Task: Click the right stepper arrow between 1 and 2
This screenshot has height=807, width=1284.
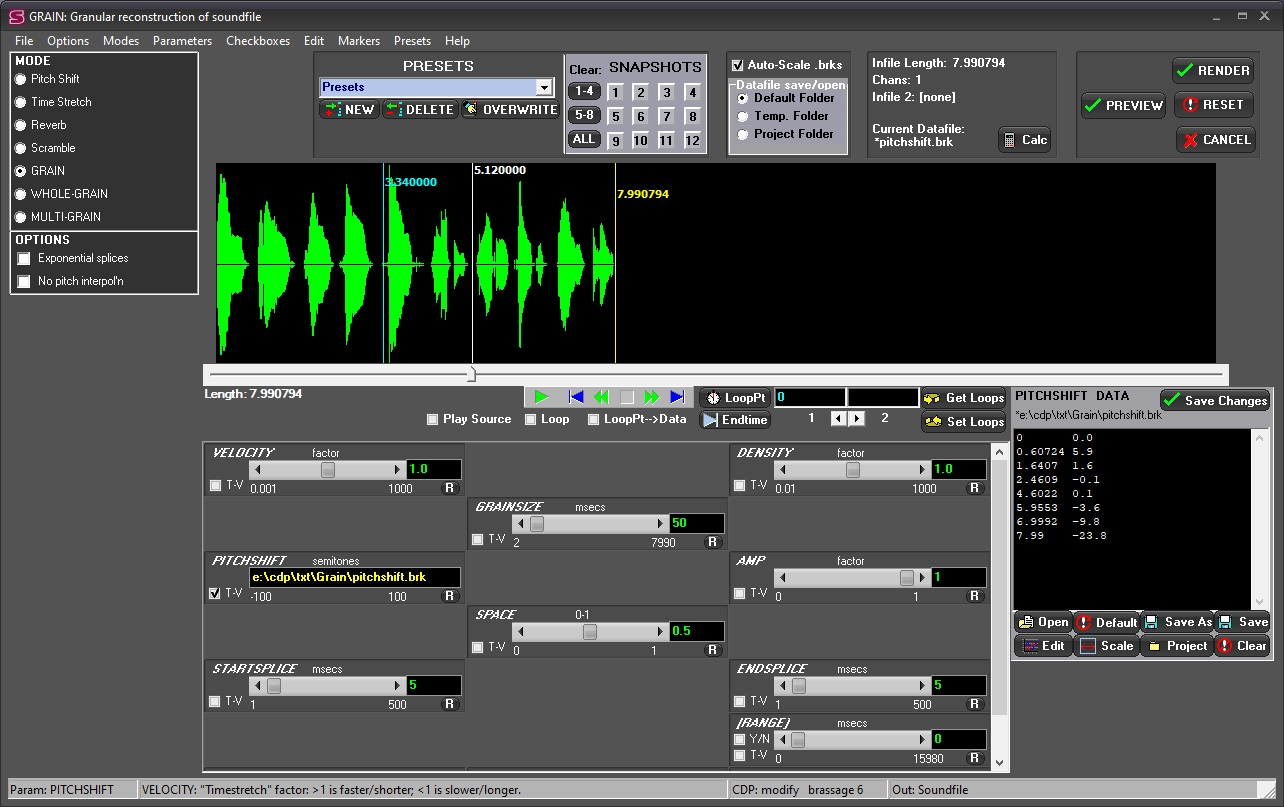Action: (857, 419)
